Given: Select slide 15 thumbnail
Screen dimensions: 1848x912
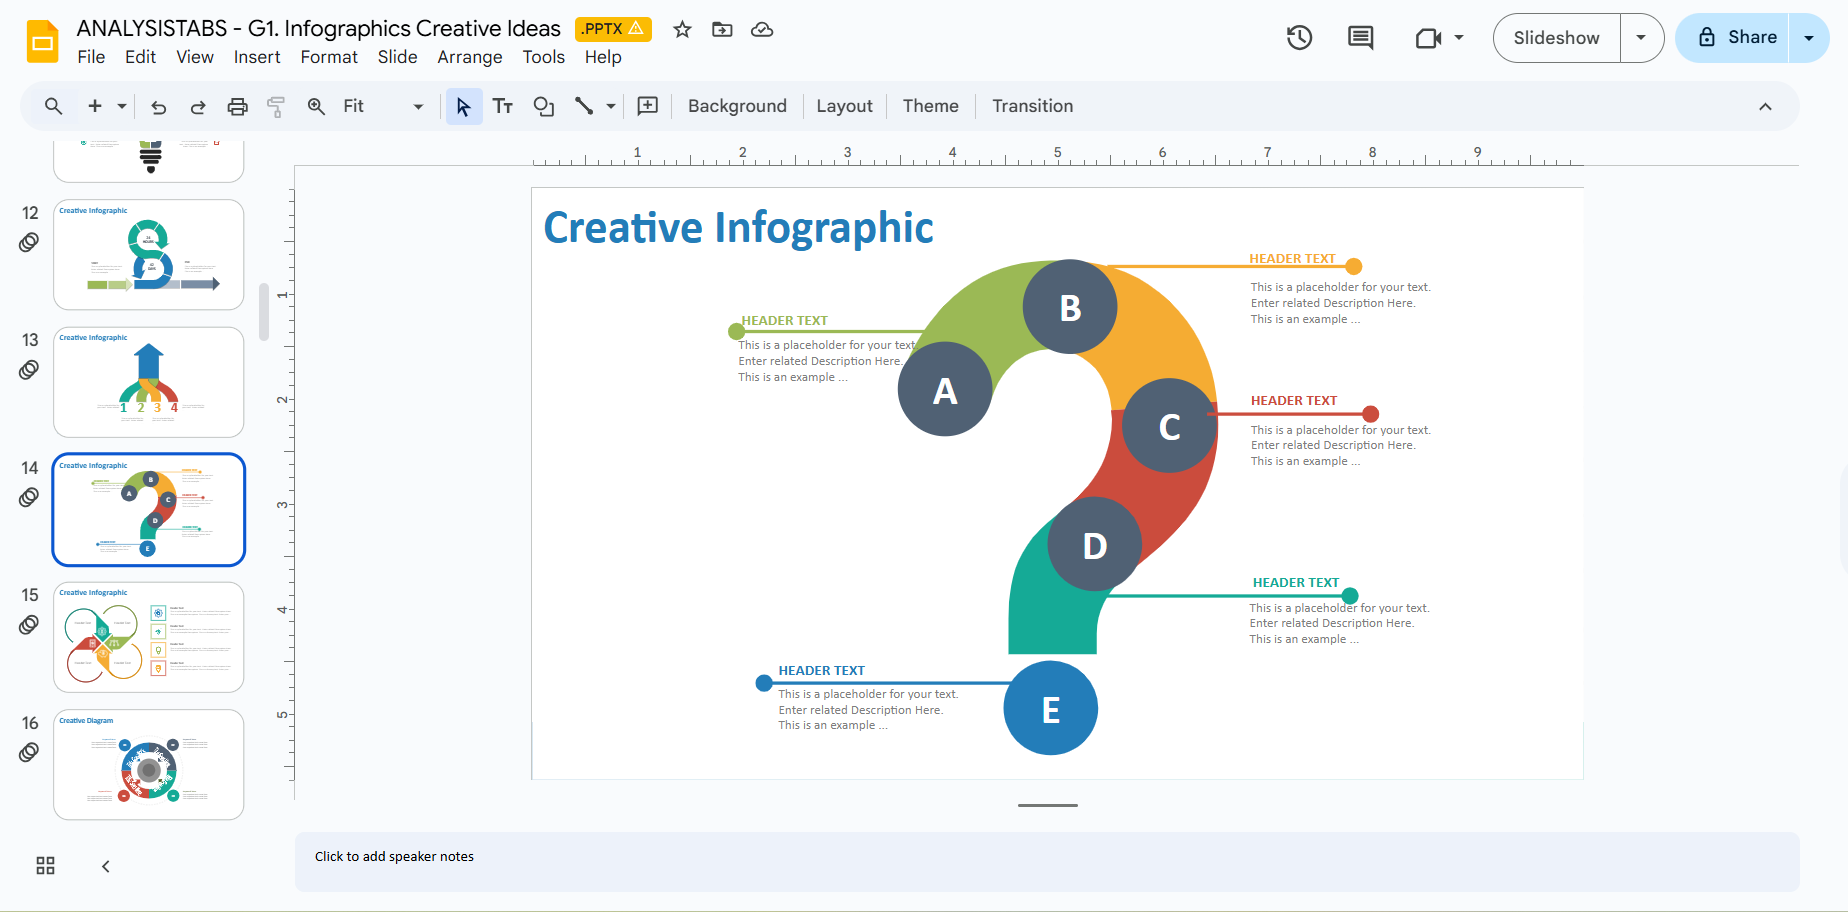Looking at the screenshot, I should (x=149, y=637).
